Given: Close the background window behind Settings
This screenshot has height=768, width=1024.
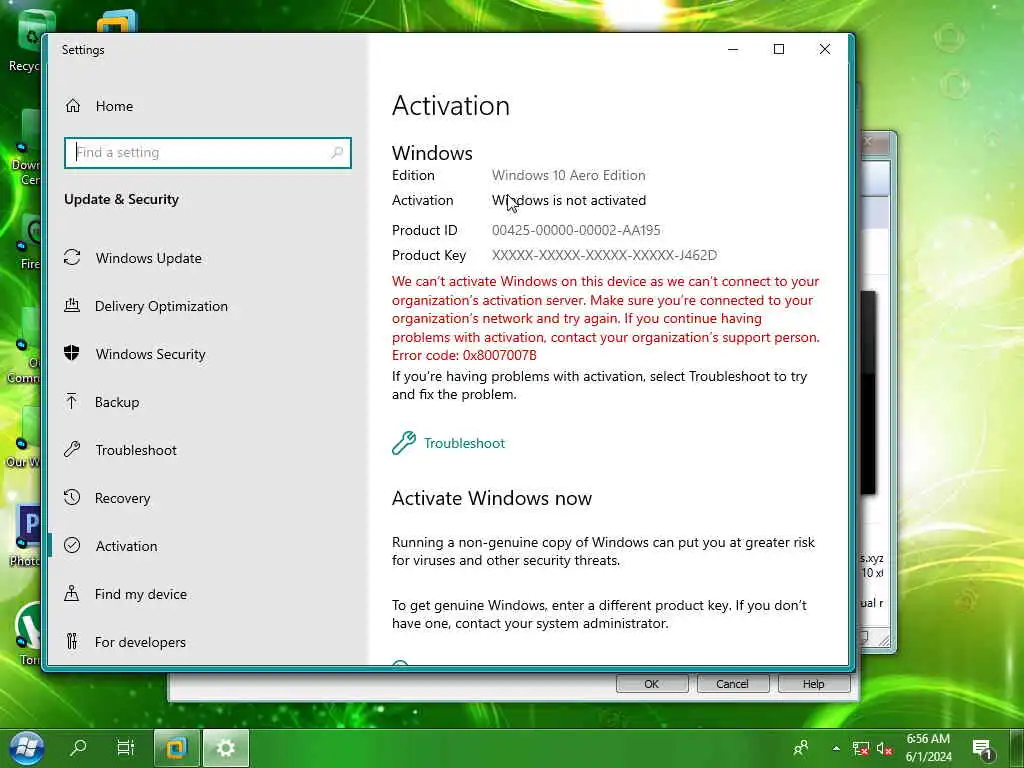Looking at the screenshot, I should 869,141.
